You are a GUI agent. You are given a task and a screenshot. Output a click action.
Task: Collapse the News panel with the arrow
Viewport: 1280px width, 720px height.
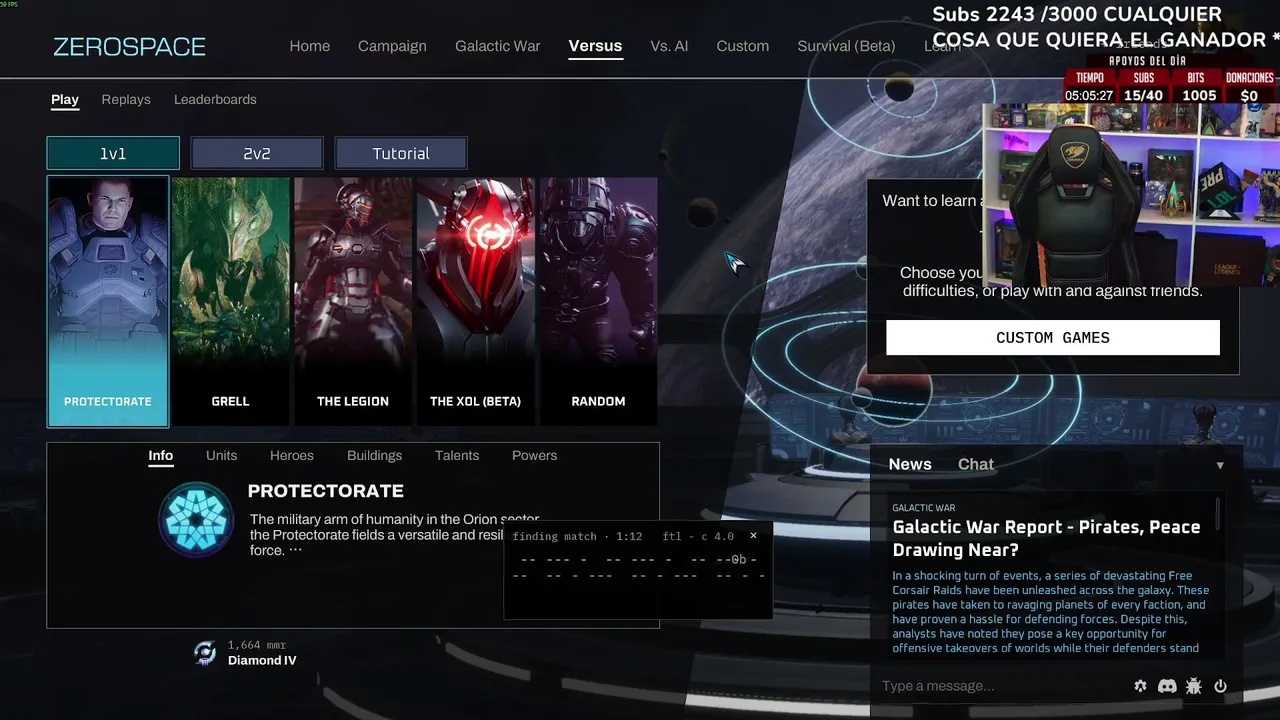[x=1220, y=465]
